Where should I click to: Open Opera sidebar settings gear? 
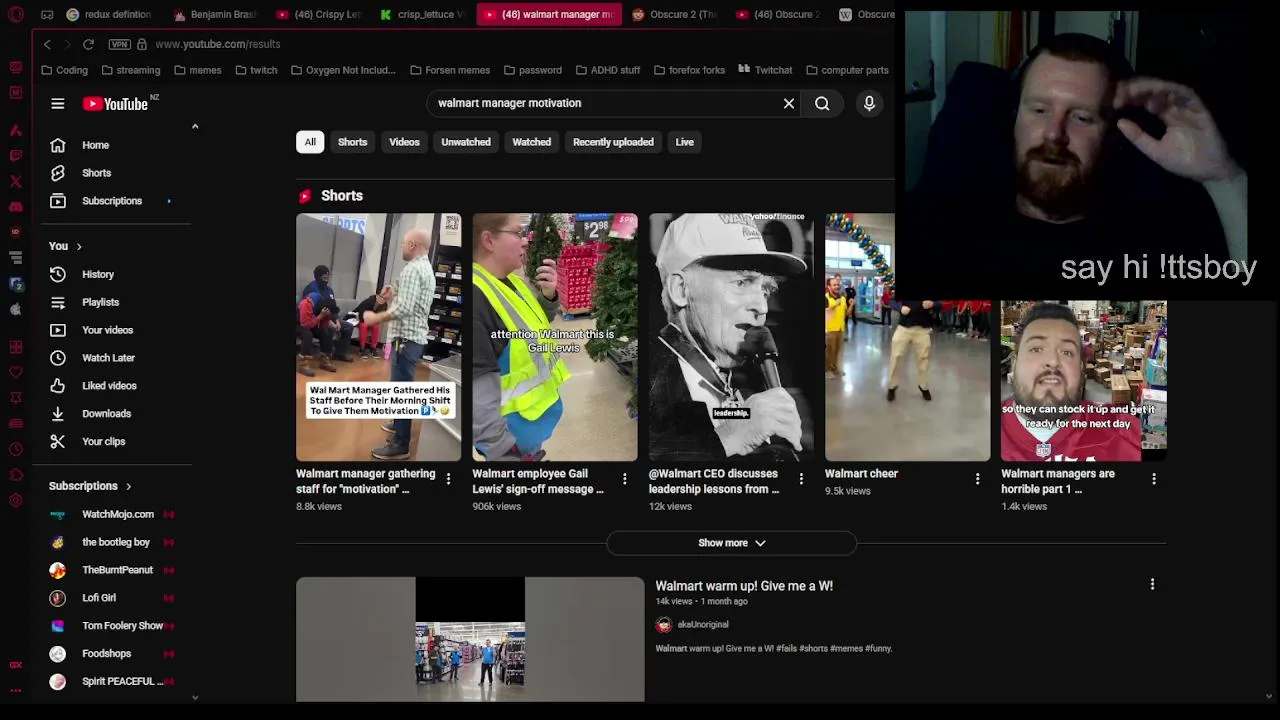(16, 500)
